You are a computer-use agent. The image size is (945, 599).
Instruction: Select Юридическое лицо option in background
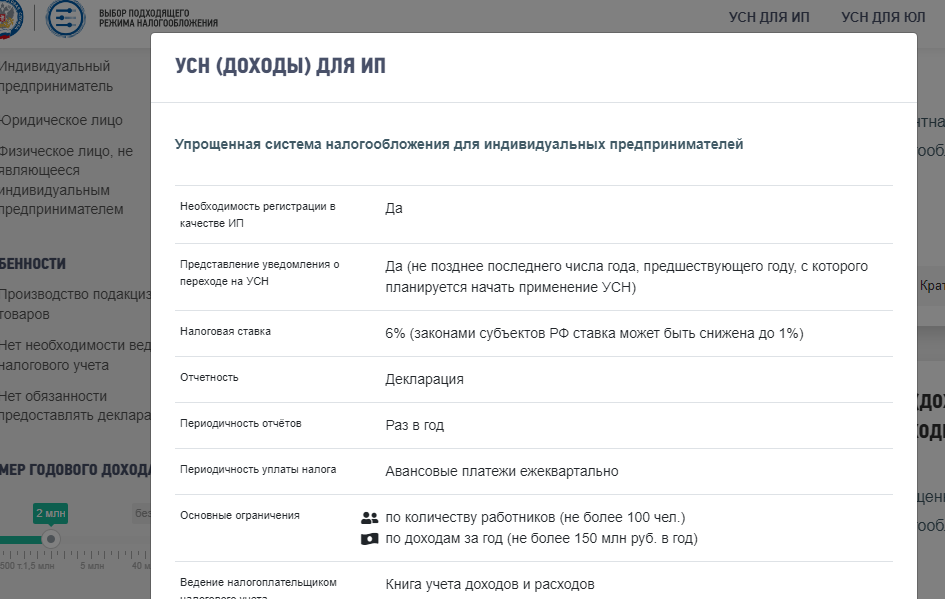pos(61,120)
